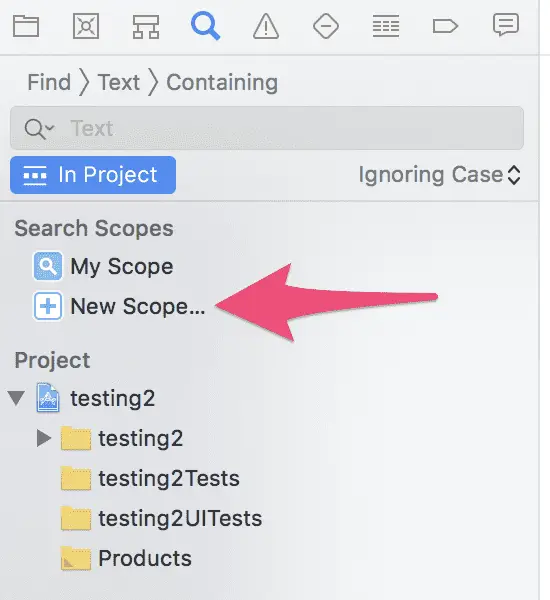The height and width of the screenshot is (600, 550).
Task: Open the Containing match option
Action: coord(222,82)
